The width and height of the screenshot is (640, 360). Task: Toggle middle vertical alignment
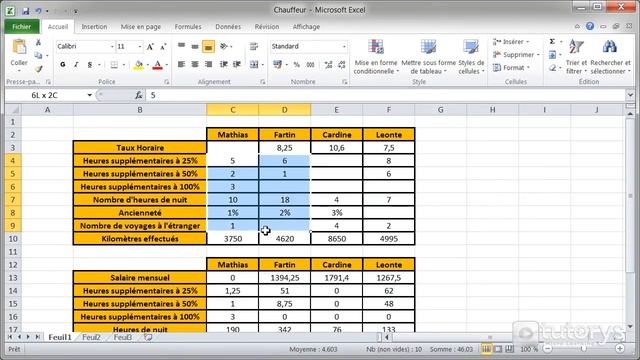coord(195,47)
